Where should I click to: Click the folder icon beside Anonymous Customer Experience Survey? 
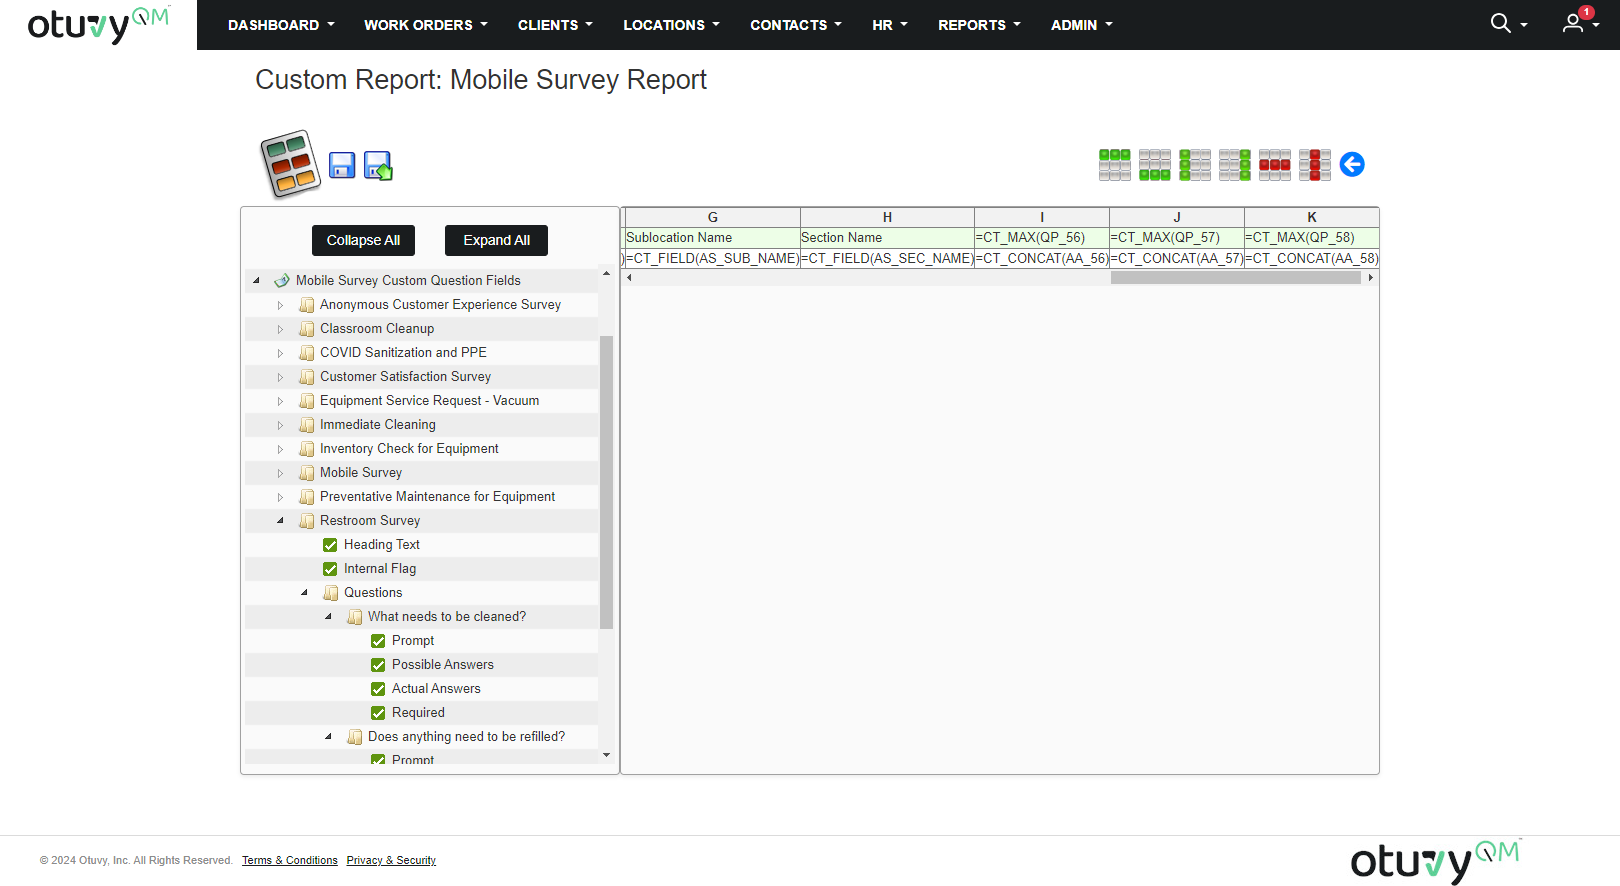pos(306,305)
